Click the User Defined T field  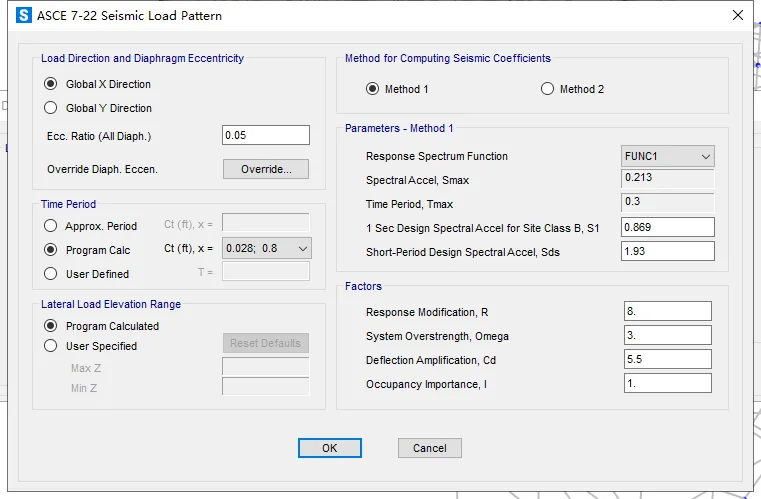pos(265,271)
